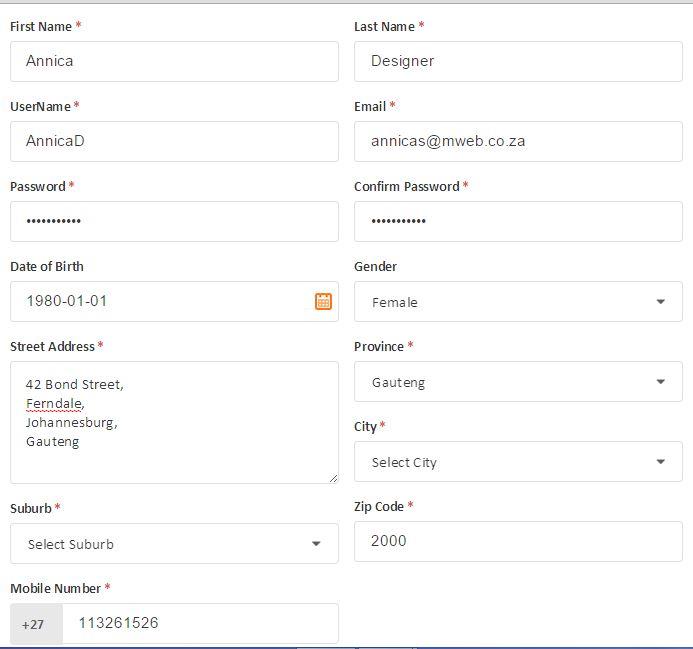This screenshot has height=649, width=693.
Task: Click the Gender dropdown arrow
Action: (x=660, y=302)
